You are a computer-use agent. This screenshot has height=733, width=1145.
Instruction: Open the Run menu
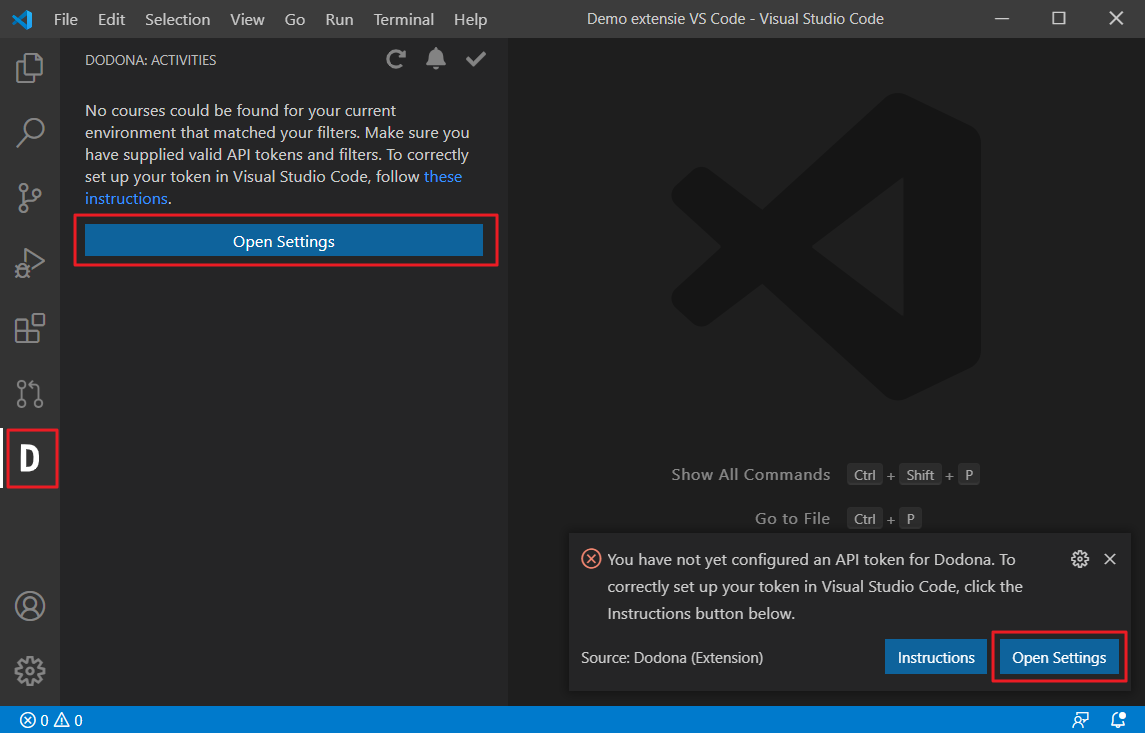(x=340, y=20)
